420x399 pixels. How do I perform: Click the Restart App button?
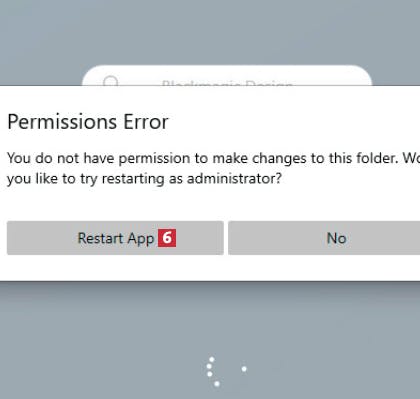(115, 238)
